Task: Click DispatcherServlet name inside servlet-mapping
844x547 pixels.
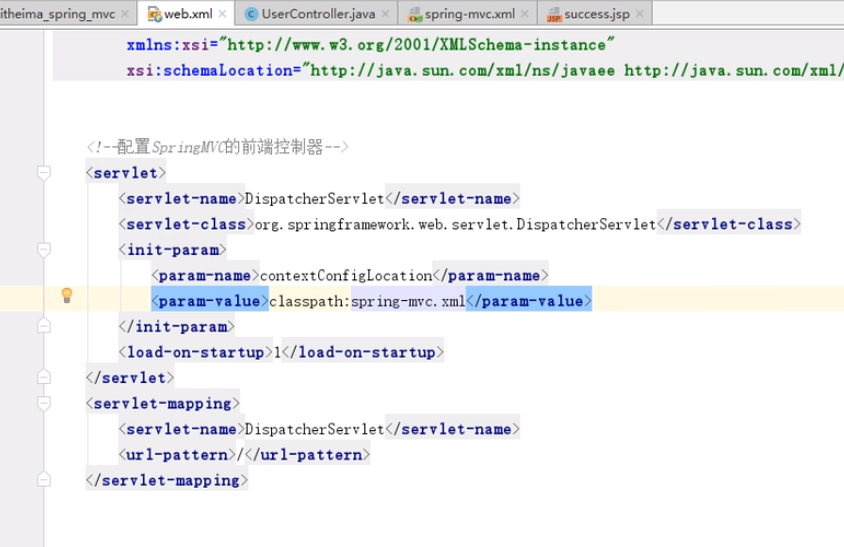Action: (x=314, y=429)
